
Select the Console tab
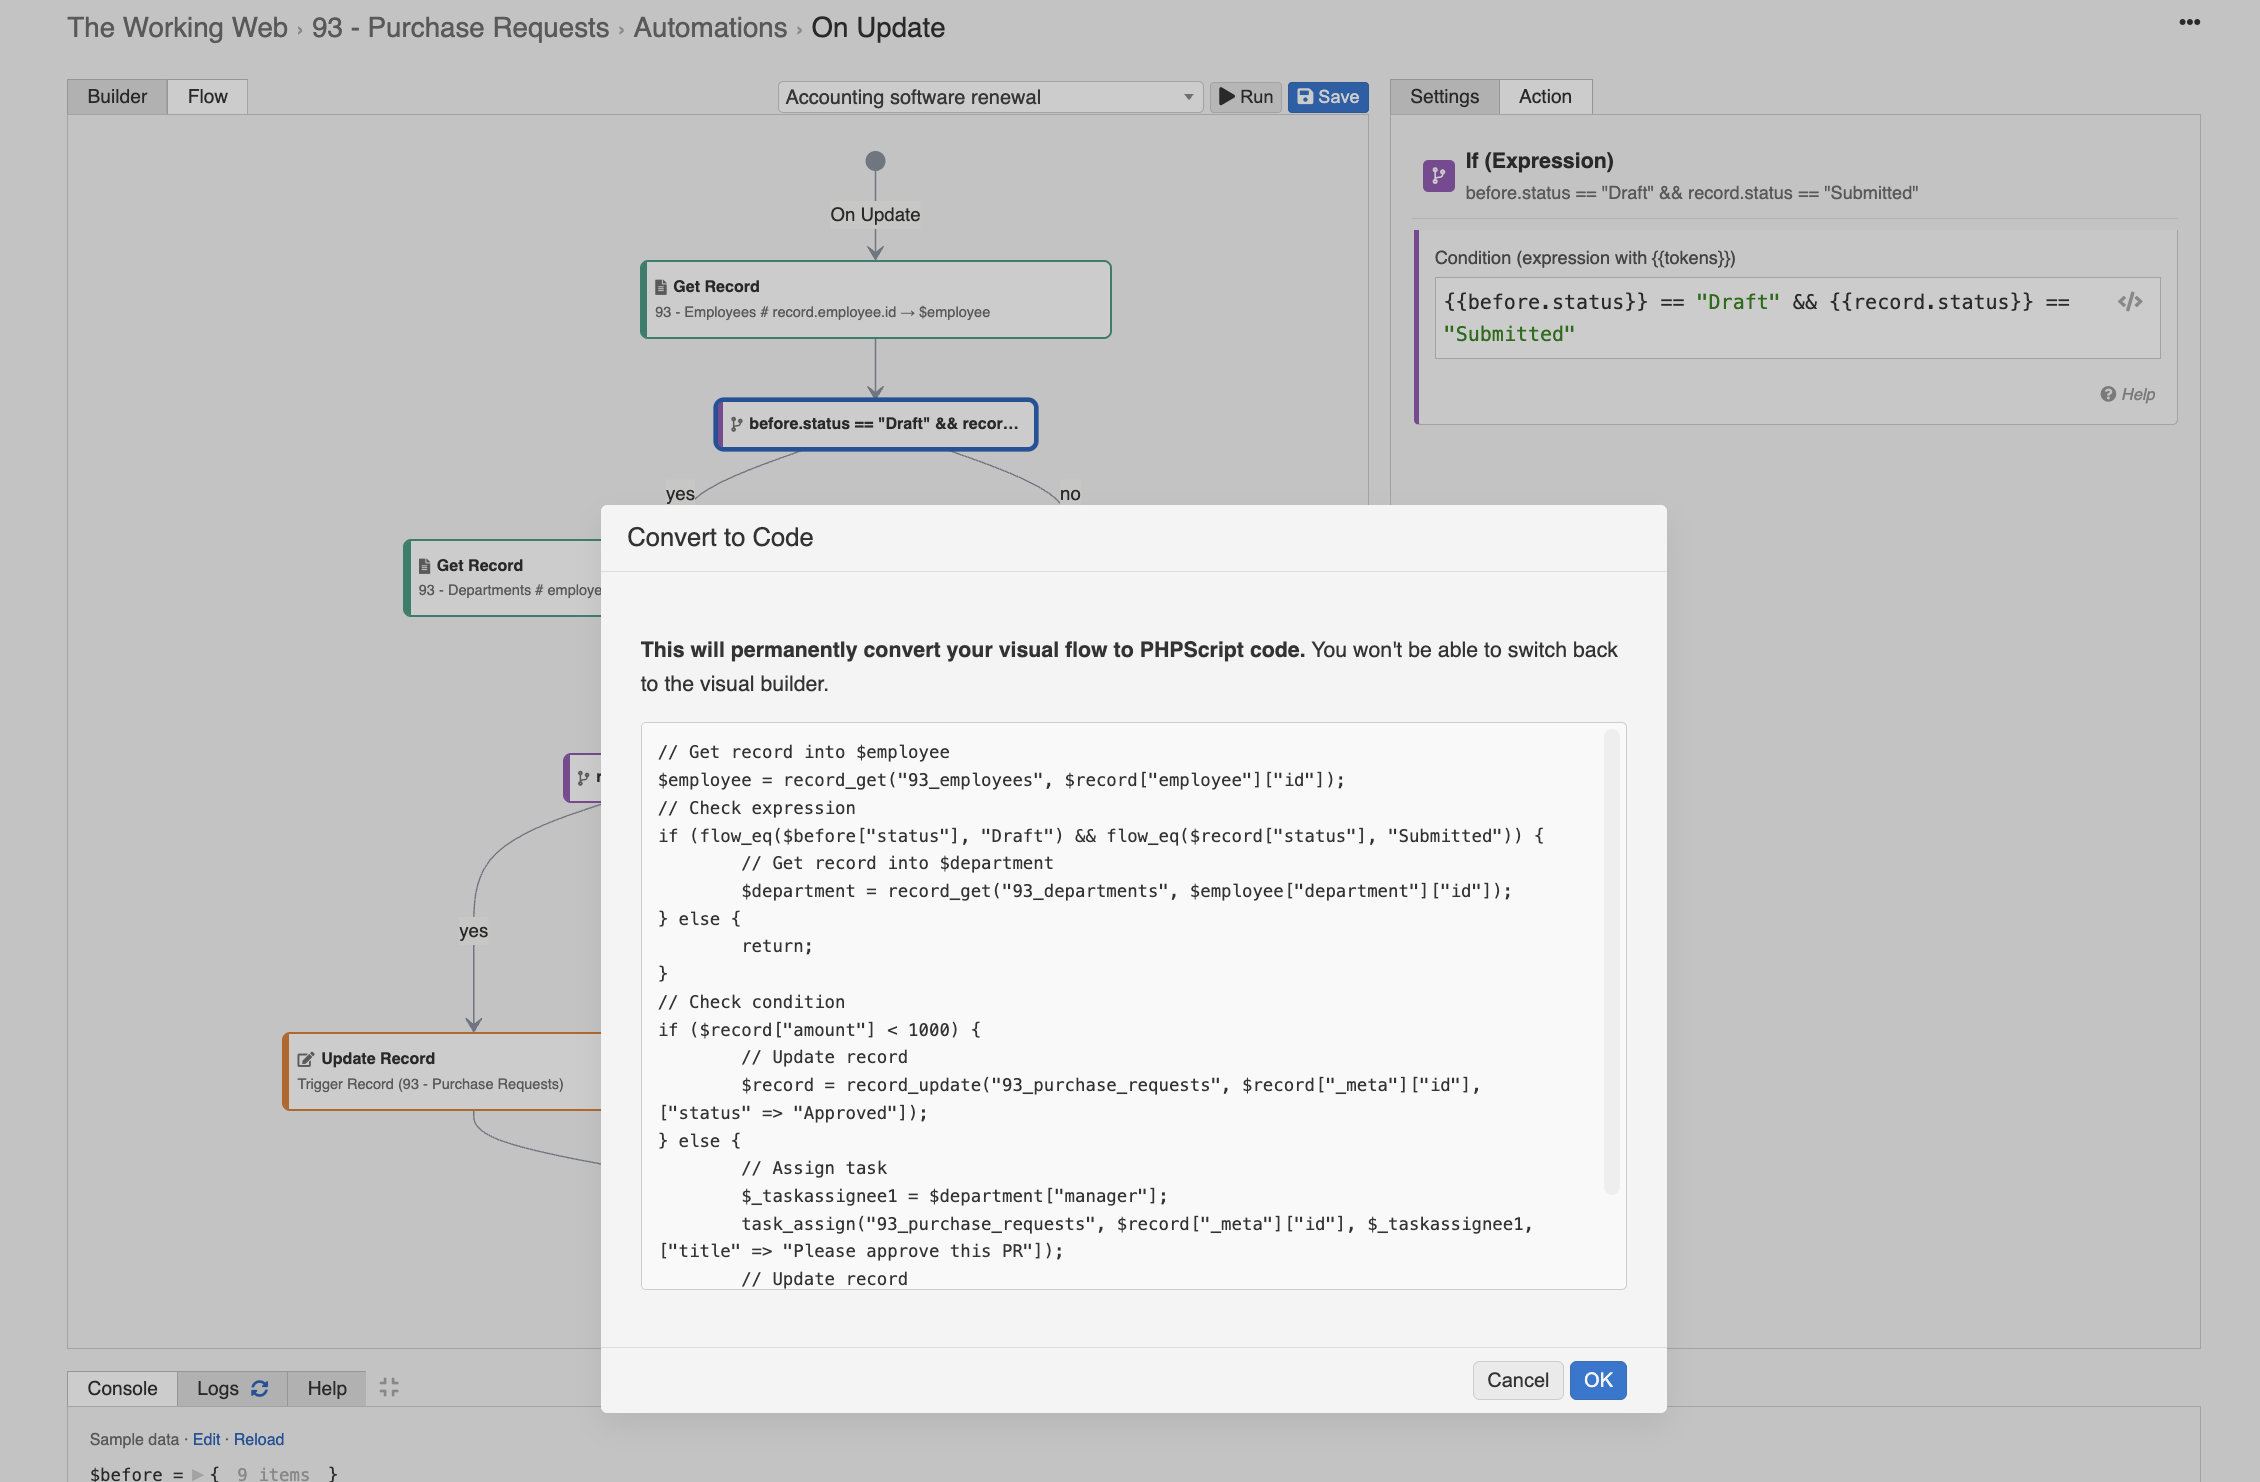[122, 1388]
